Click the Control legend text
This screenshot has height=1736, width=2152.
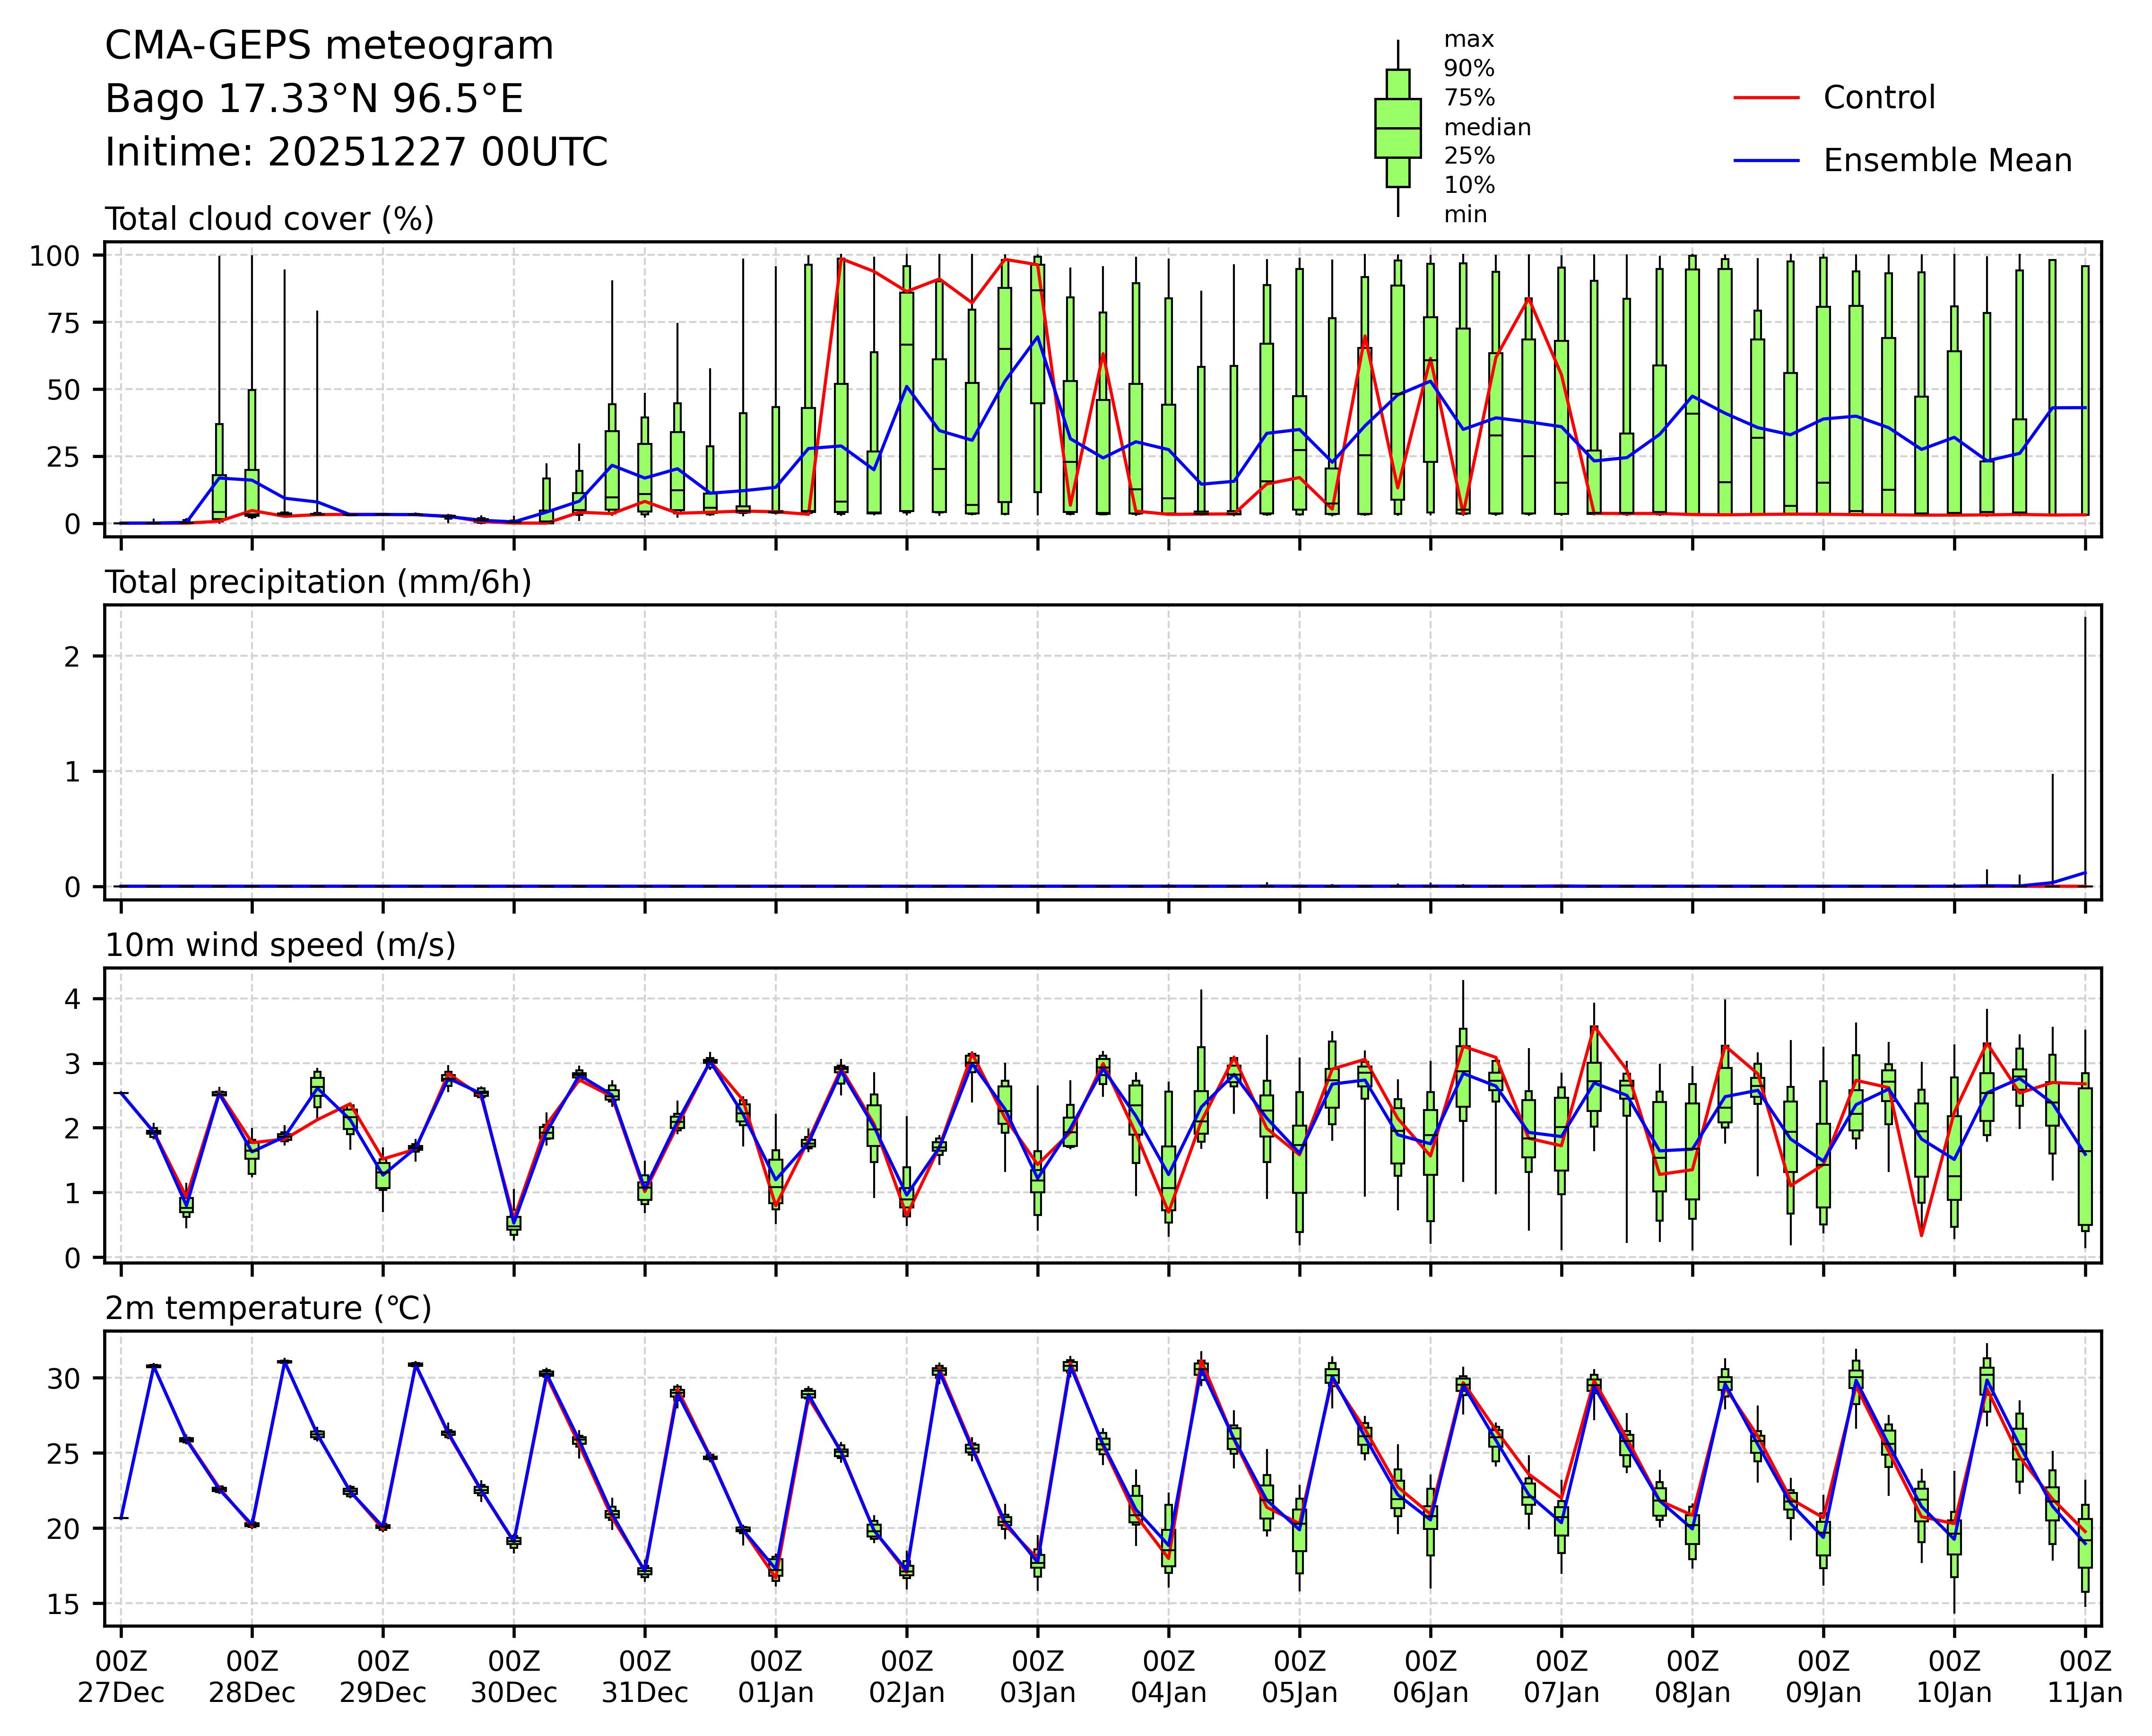pos(1879,98)
